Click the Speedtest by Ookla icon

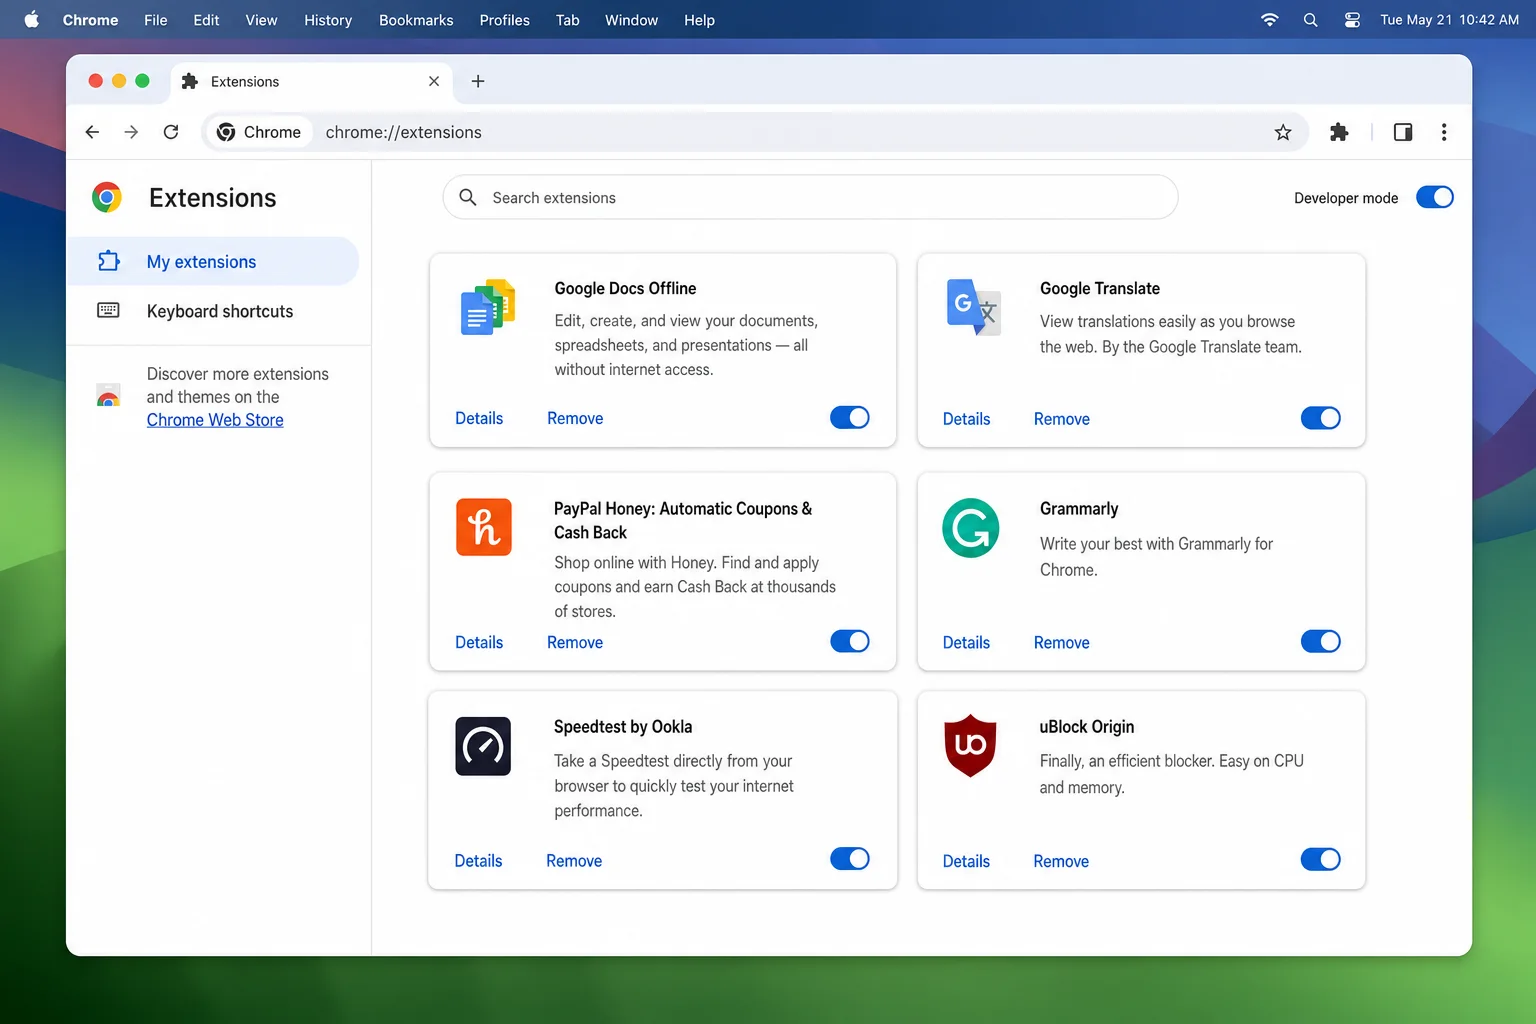483,746
